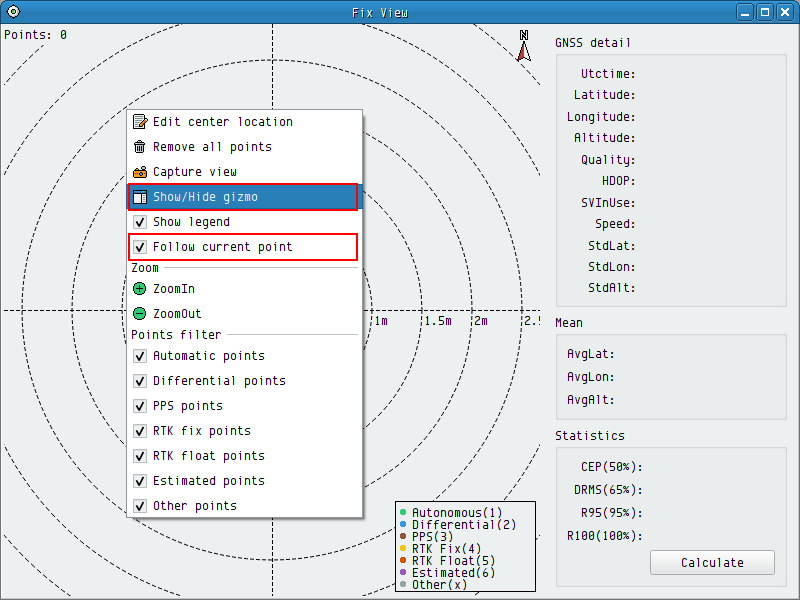Select Show/Hide gizmo menu item

click(244, 197)
